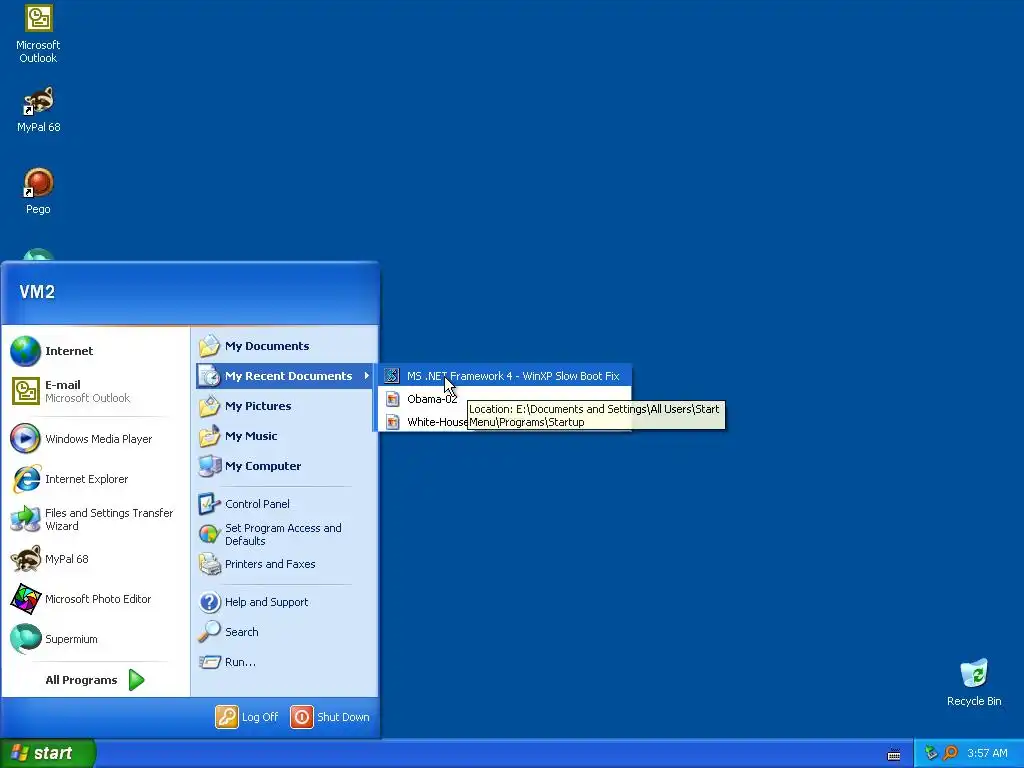This screenshot has width=1024, height=768.
Task: Open My Pictures folder
Action: (x=285, y=406)
